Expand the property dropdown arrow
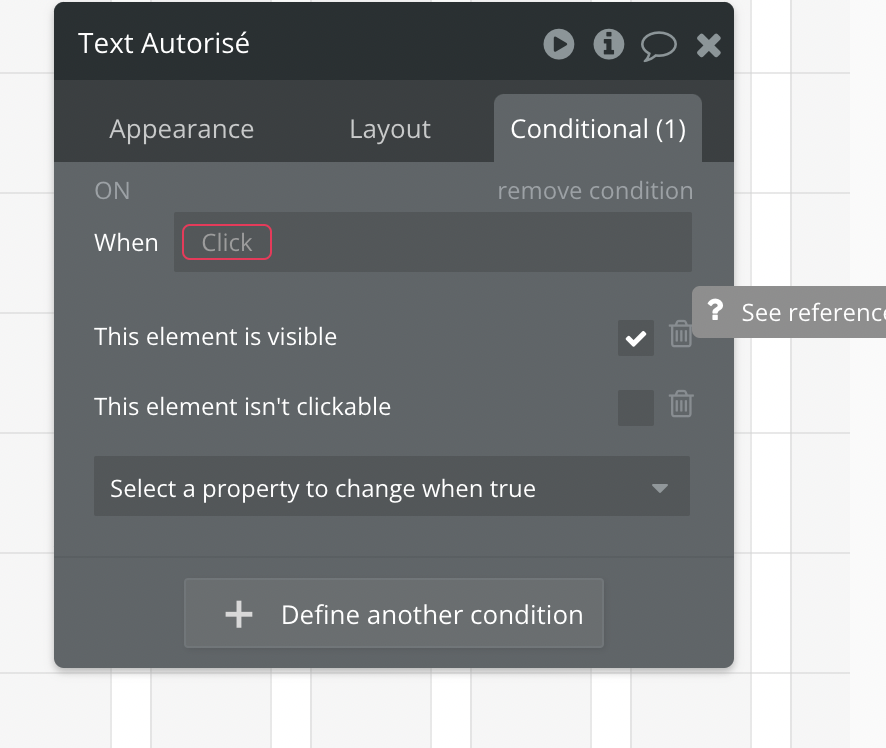This screenshot has height=748, width=886. tap(659, 488)
